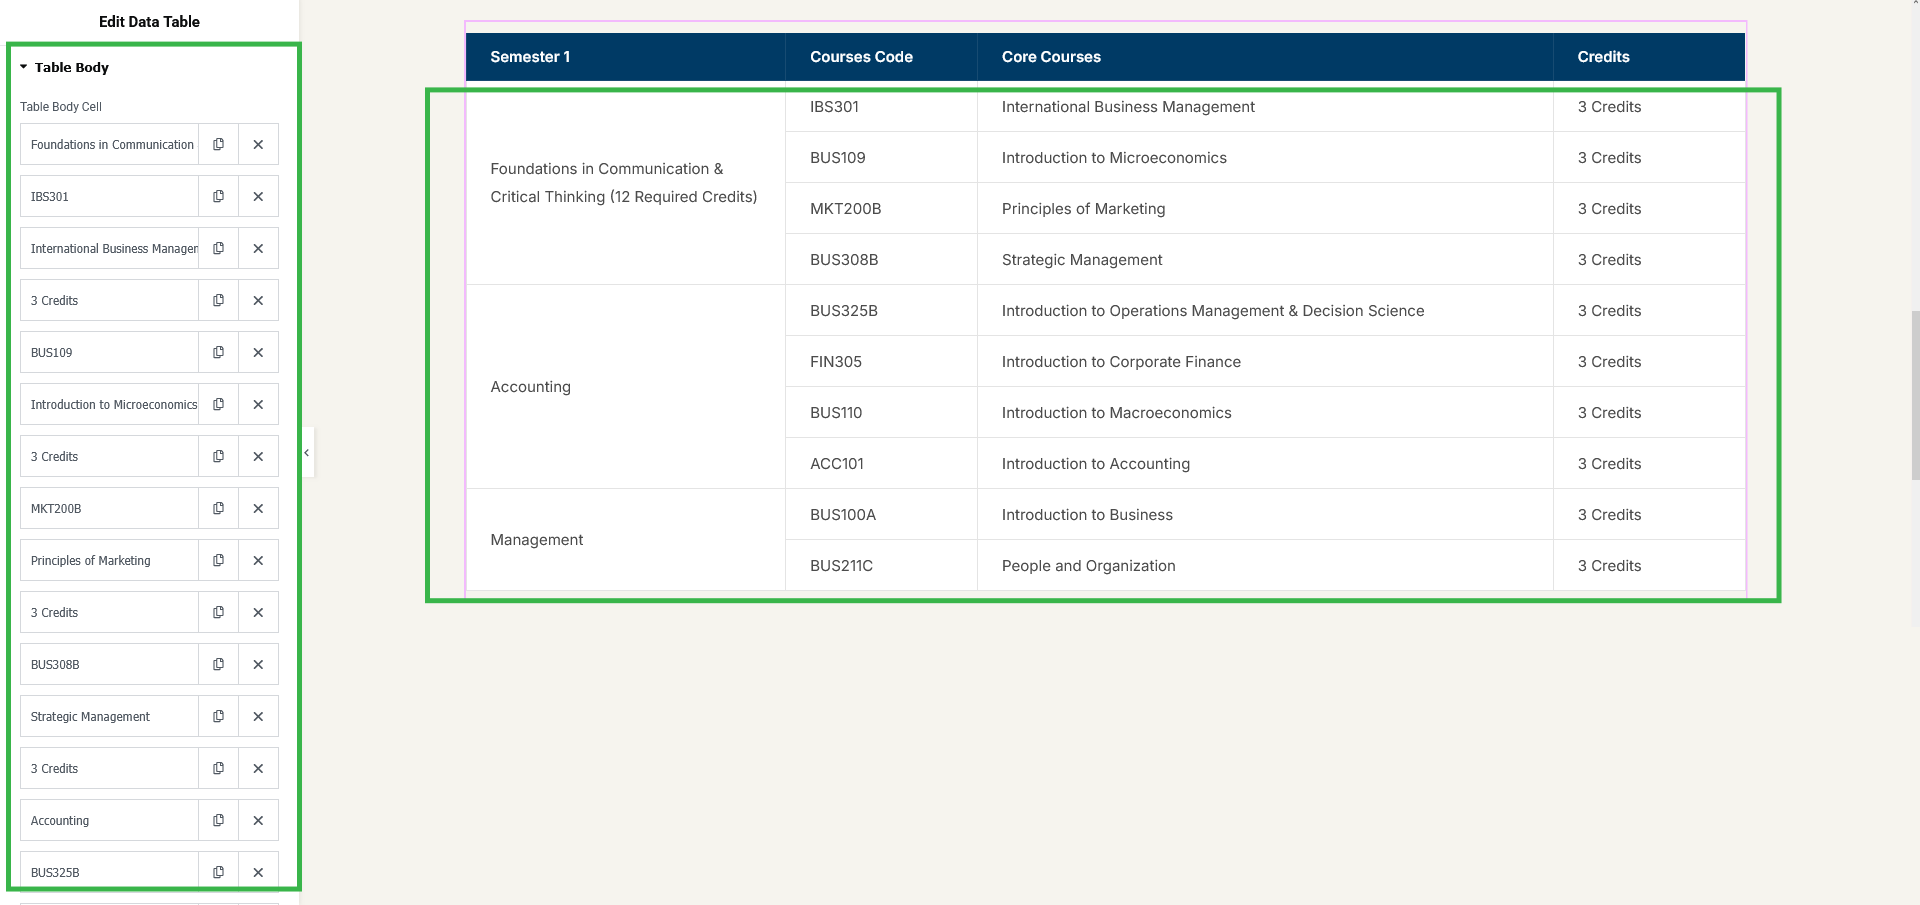Select the Introduction to Corporate Finance cell
The image size is (1920, 905).
(1121, 362)
